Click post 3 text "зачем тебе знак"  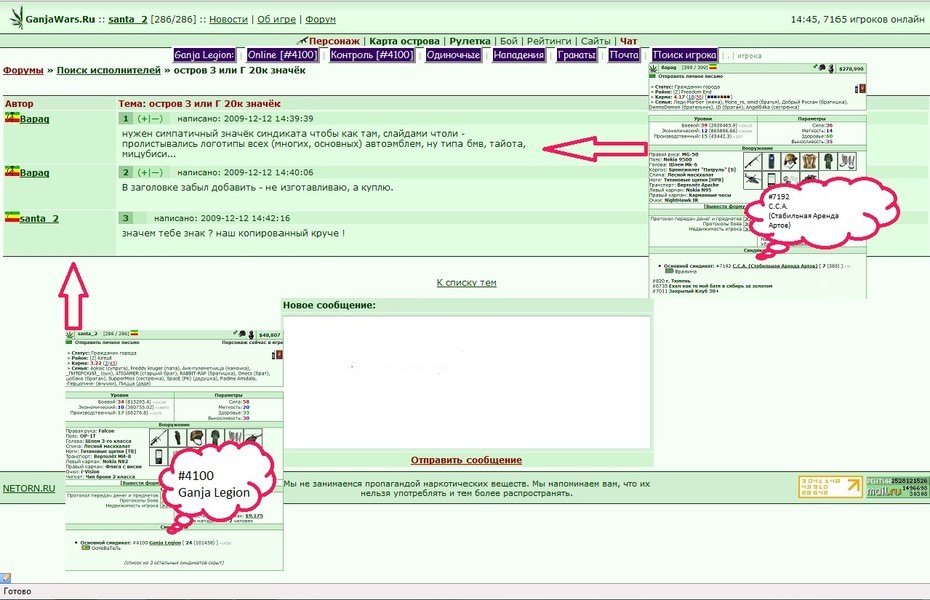click(163, 233)
